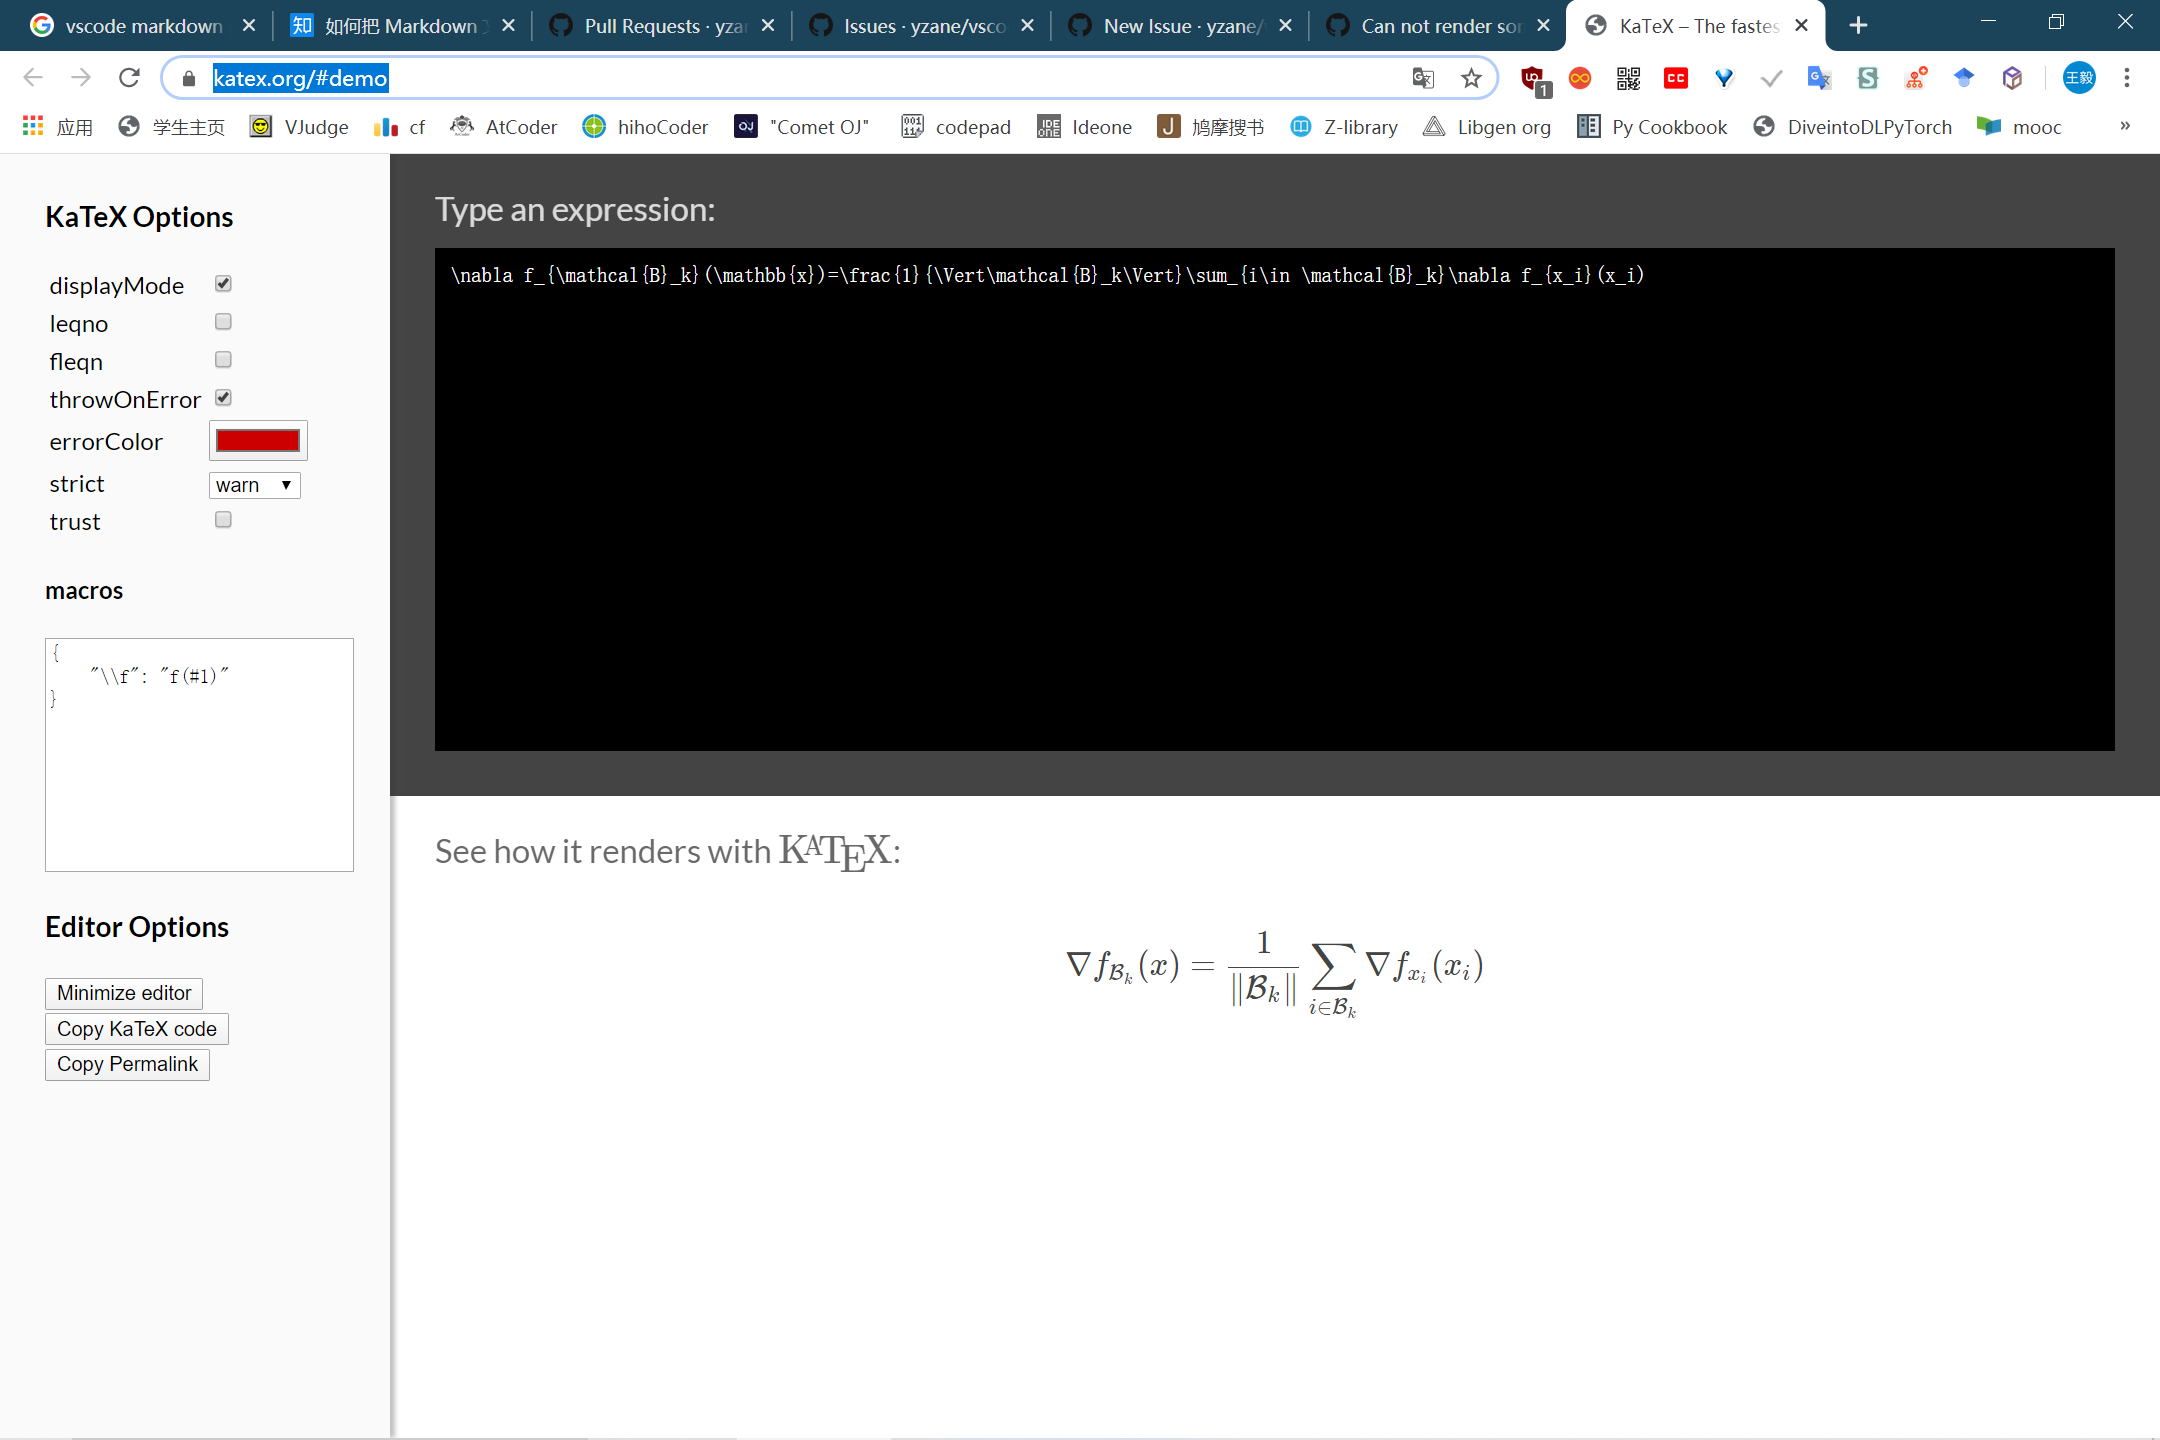The image size is (2160, 1440).
Task: Open Chrome's three-dot menu
Action: [2128, 78]
